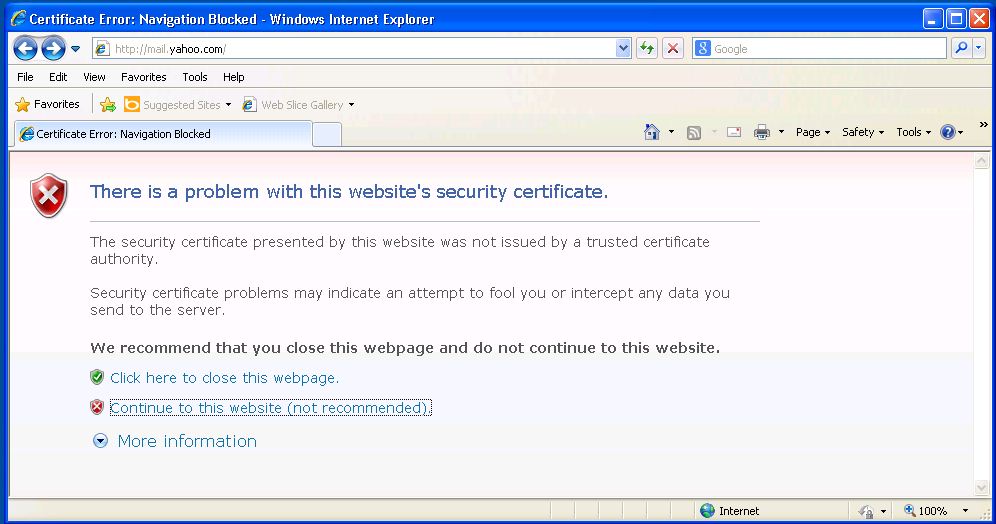
Task: Click the Forward navigation arrow button
Action: tap(53, 48)
